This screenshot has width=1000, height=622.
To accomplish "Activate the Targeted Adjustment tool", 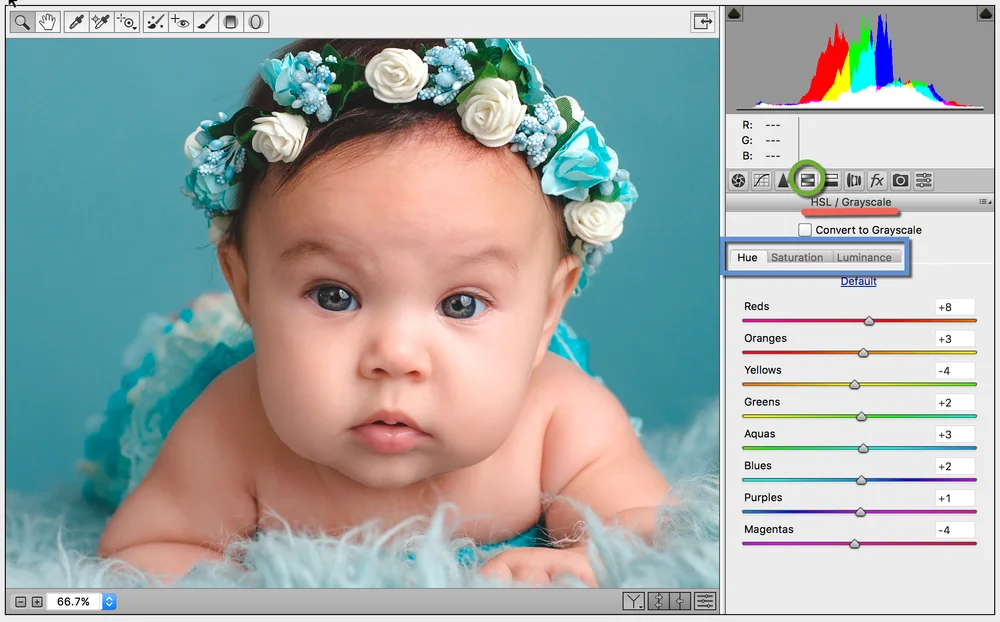I will point(127,21).
